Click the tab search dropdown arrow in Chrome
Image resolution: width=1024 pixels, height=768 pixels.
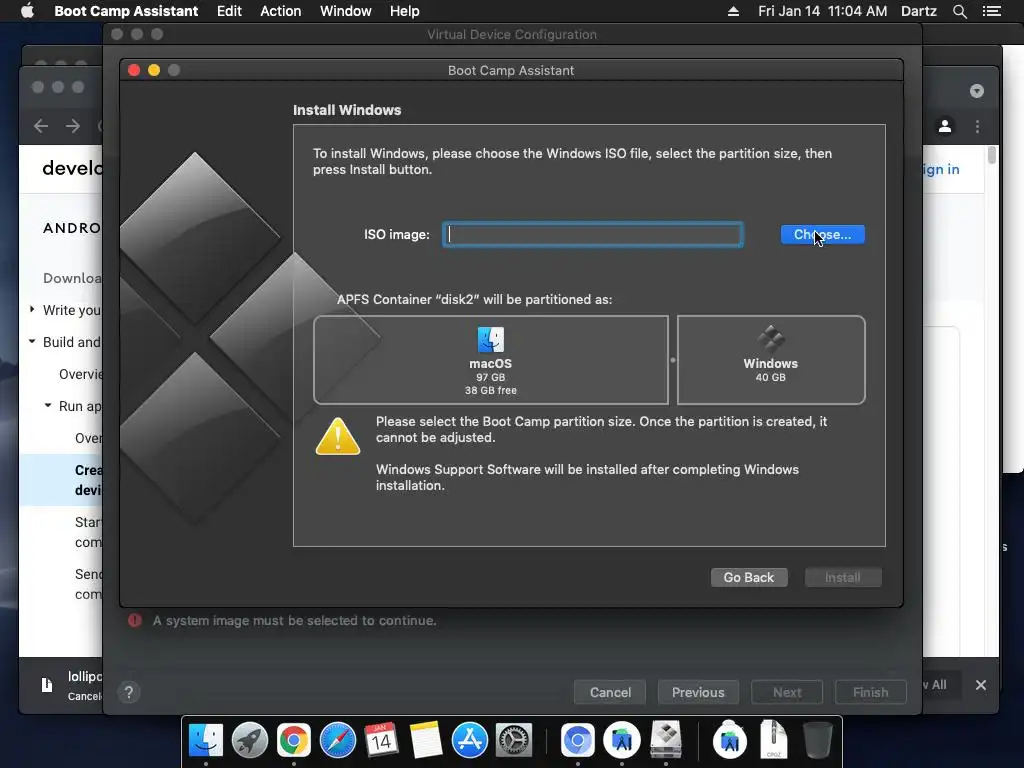pyautogui.click(x=976, y=91)
